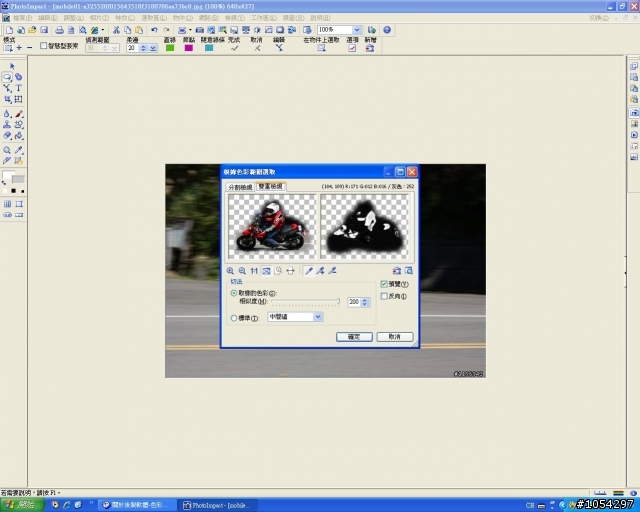Image resolution: width=640 pixels, height=512 pixels.
Task: Click dialog Zoom Out magnifier icon
Action: pos(242,271)
